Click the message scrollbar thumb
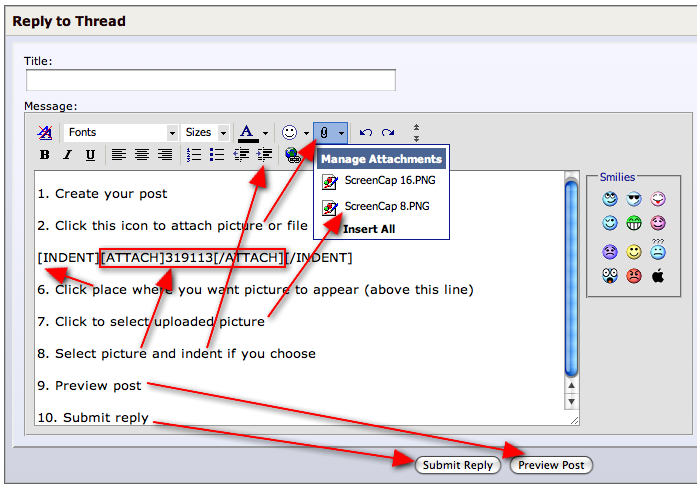The height and width of the screenshot is (489, 697). tap(571, 278)
